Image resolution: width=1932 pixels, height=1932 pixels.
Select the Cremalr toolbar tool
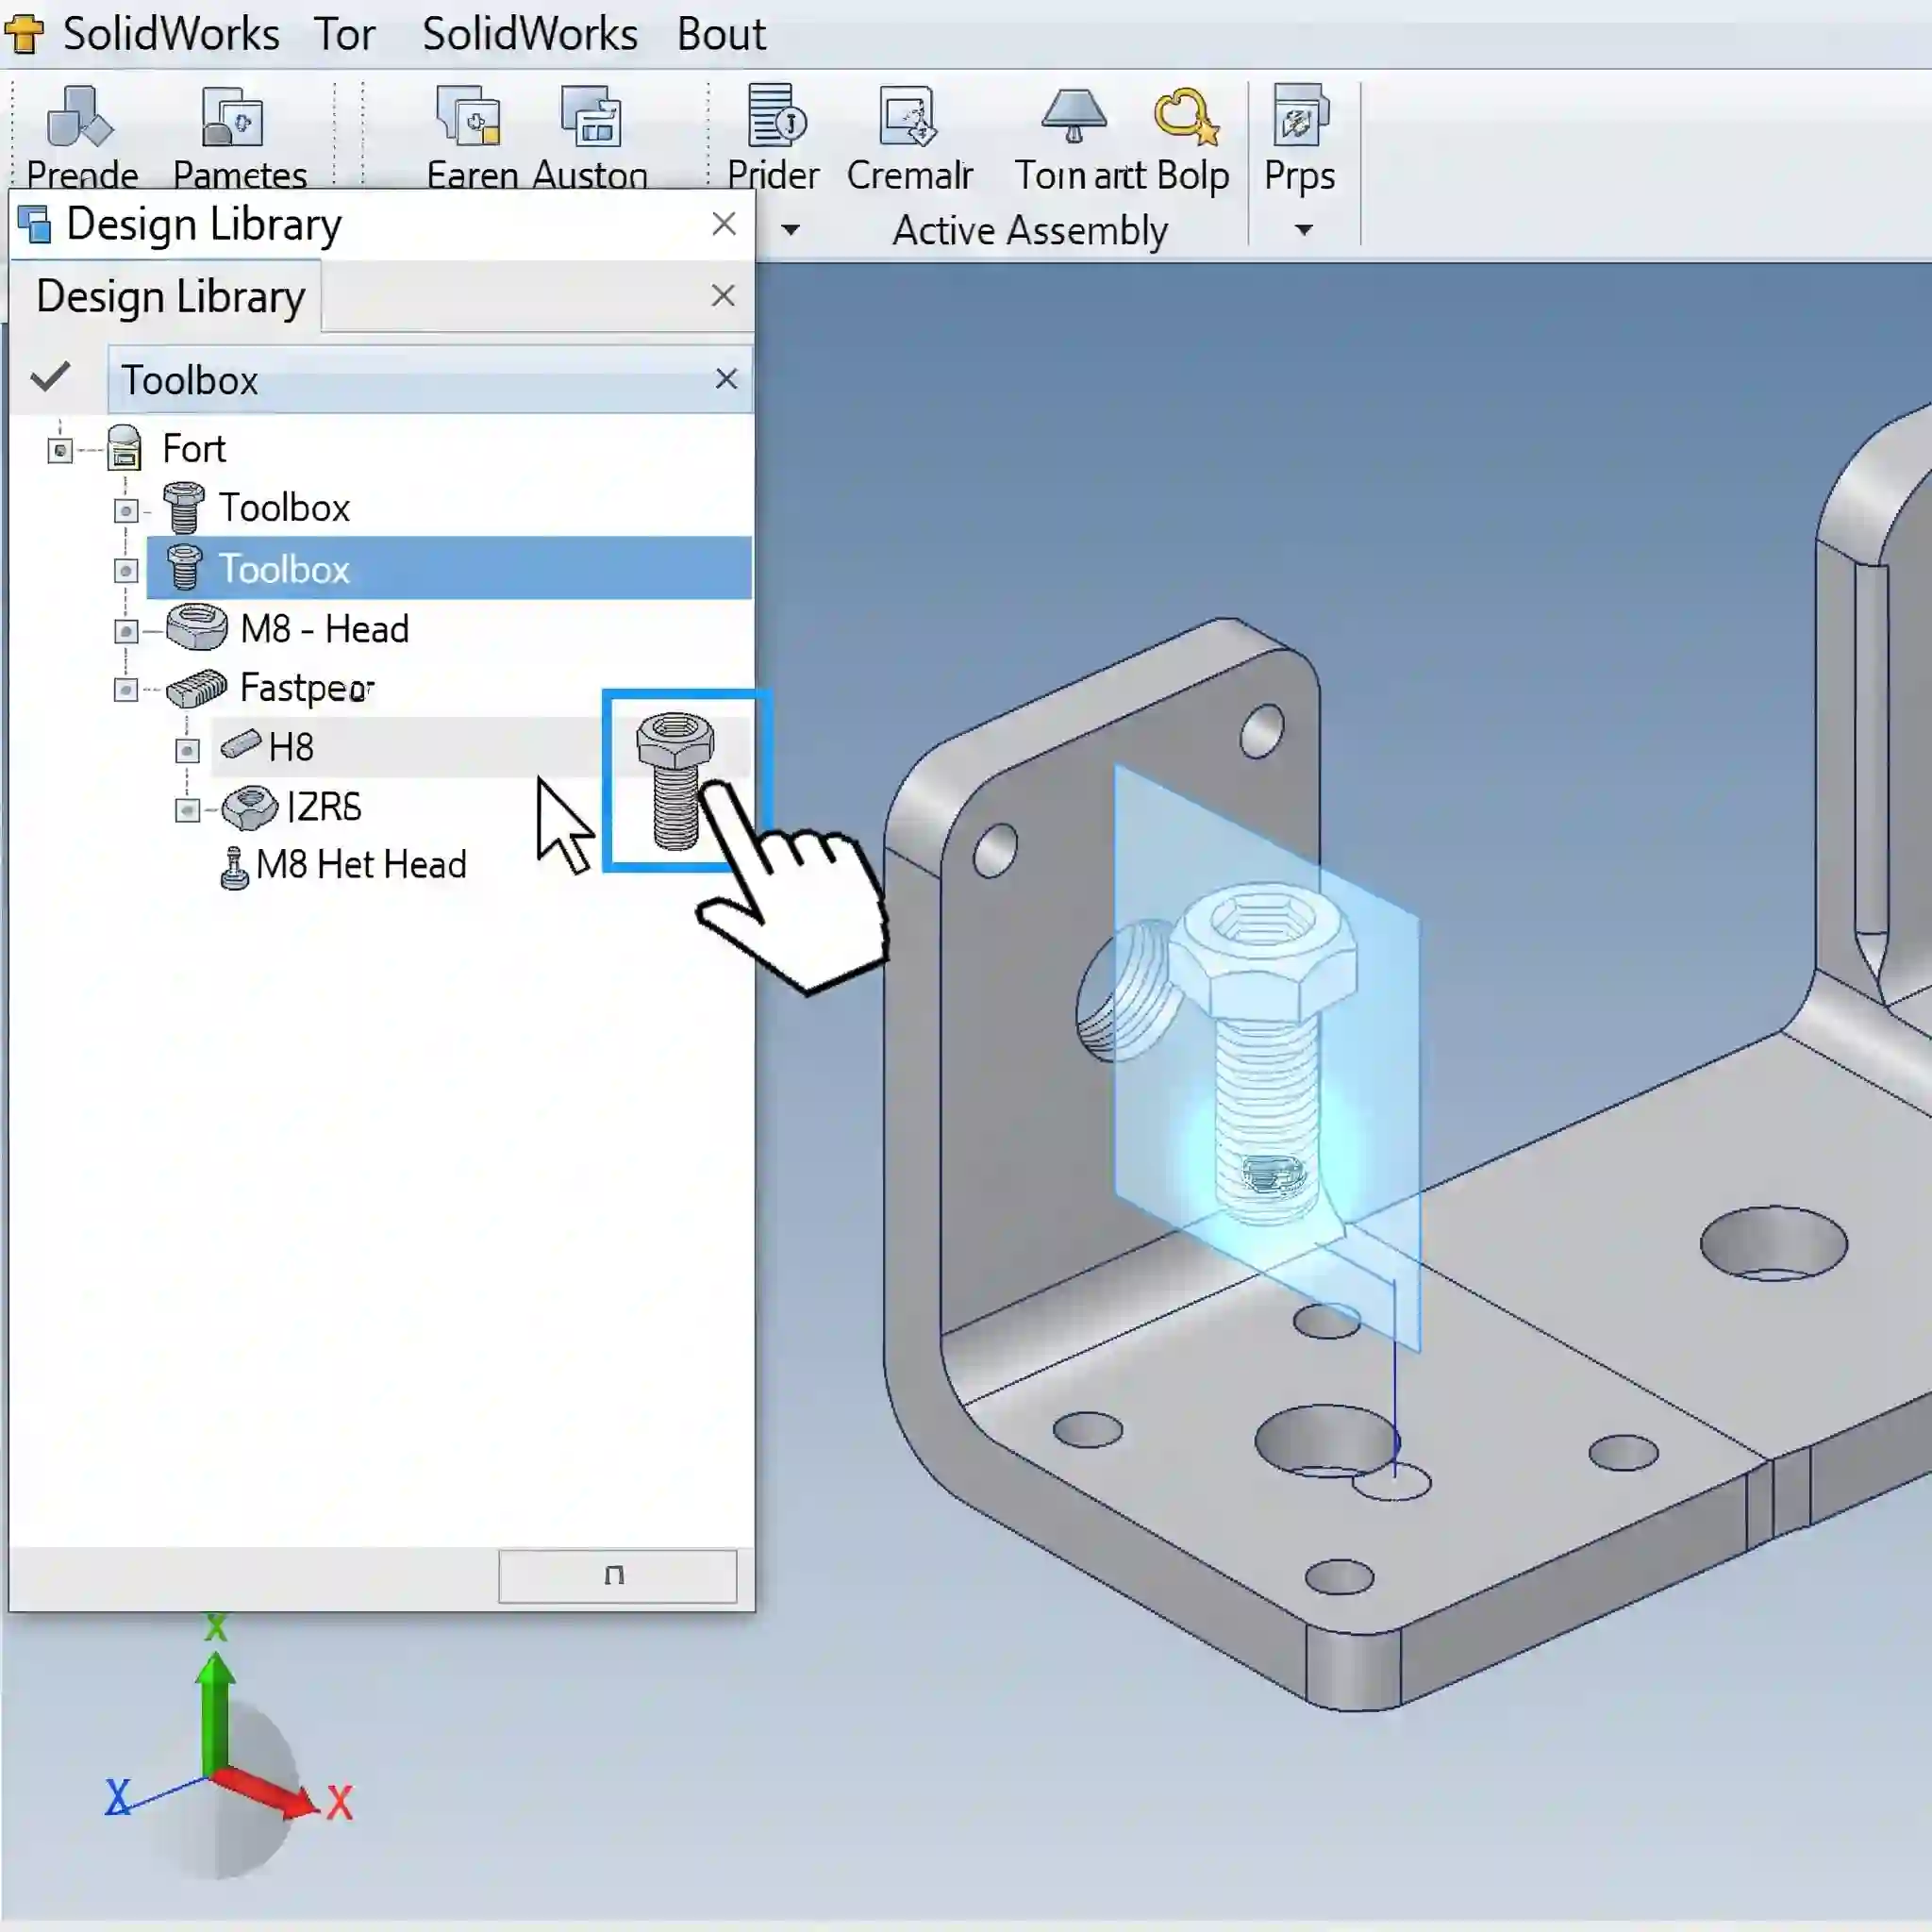(909, 139)
